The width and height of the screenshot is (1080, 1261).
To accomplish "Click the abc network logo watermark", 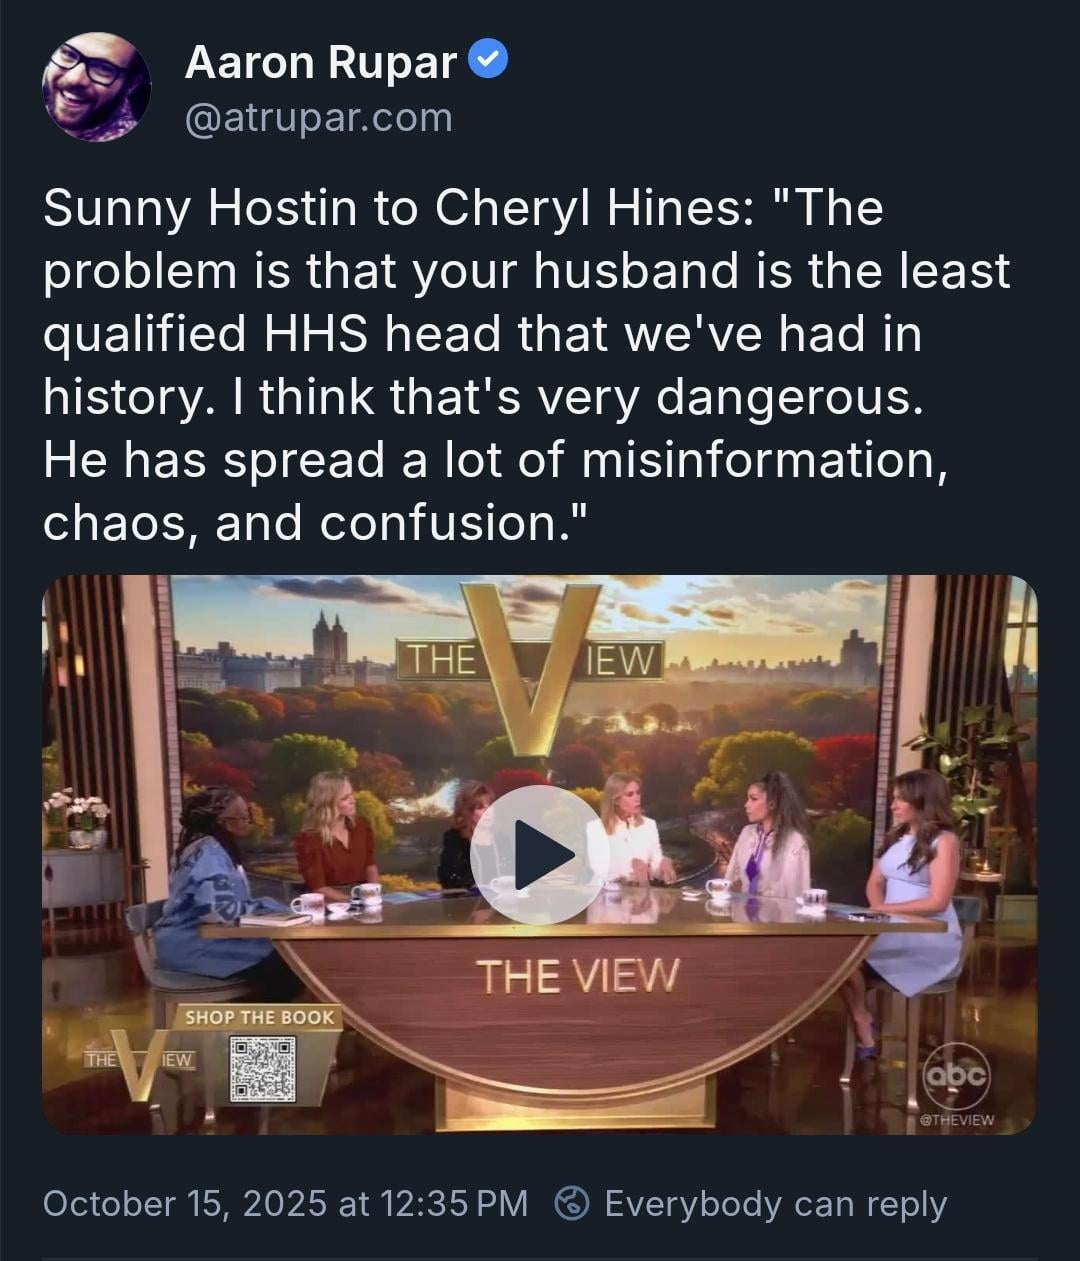I will click(955, 1076).
